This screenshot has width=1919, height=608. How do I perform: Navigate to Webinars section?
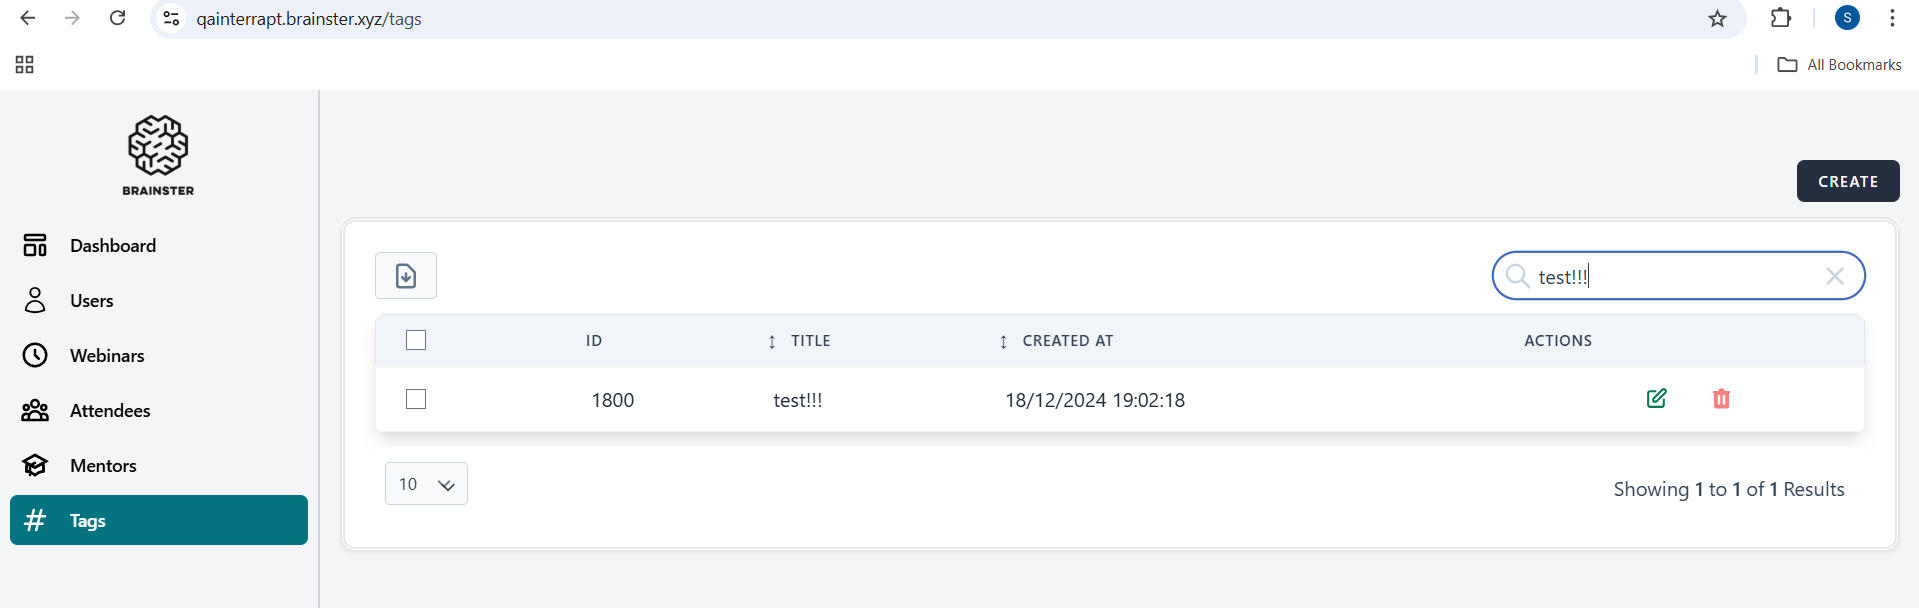tap(107, 356)
